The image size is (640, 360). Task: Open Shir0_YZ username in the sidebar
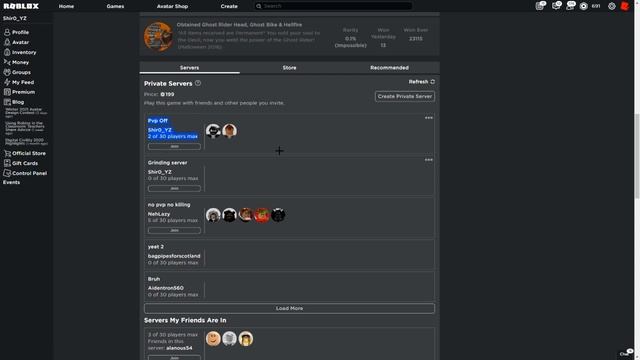(15, 18)
